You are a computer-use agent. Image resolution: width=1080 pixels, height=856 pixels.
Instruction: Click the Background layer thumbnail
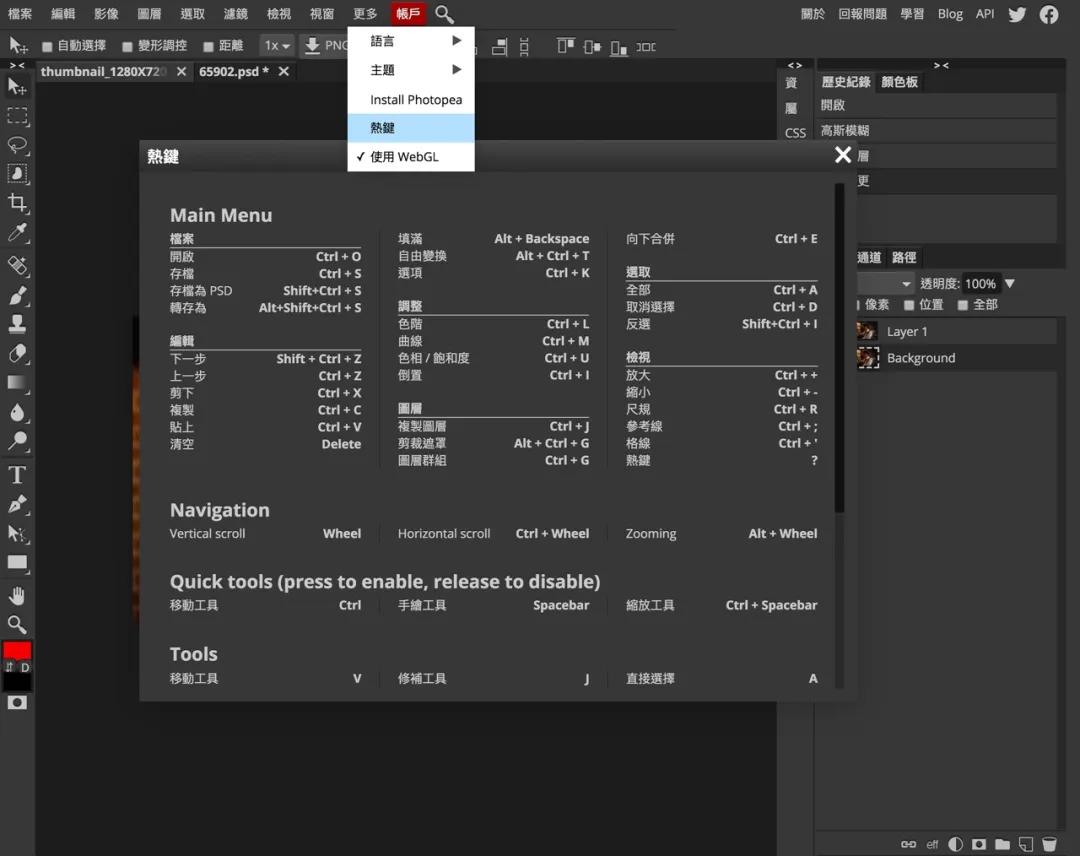coord(868,357)
